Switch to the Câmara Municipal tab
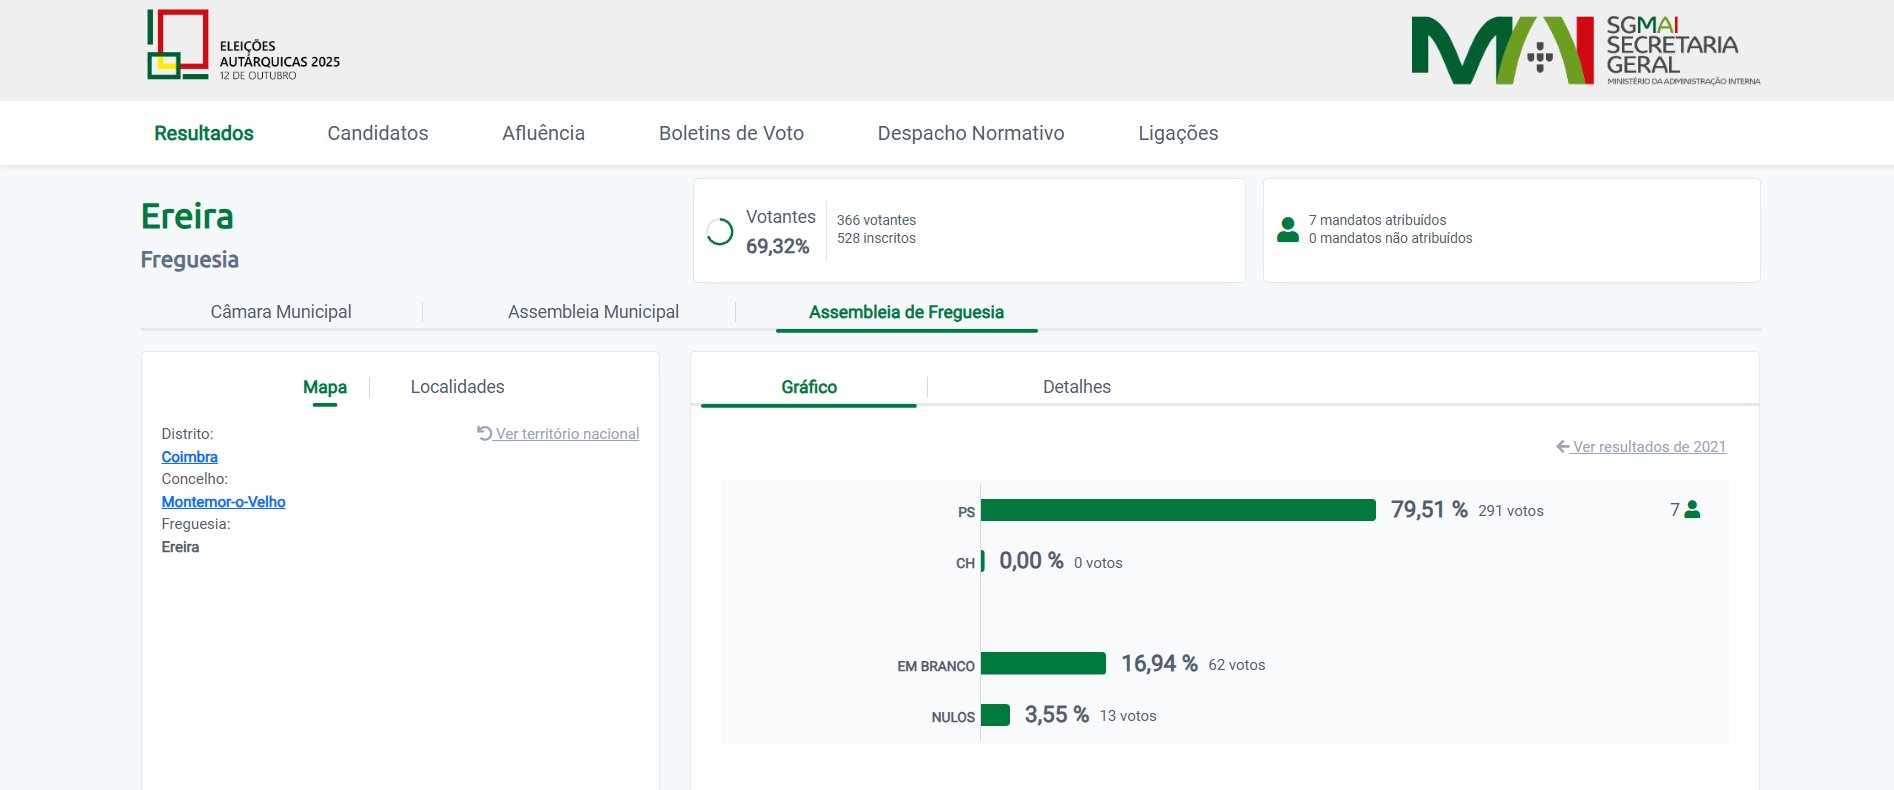 [x=281, y=312]
